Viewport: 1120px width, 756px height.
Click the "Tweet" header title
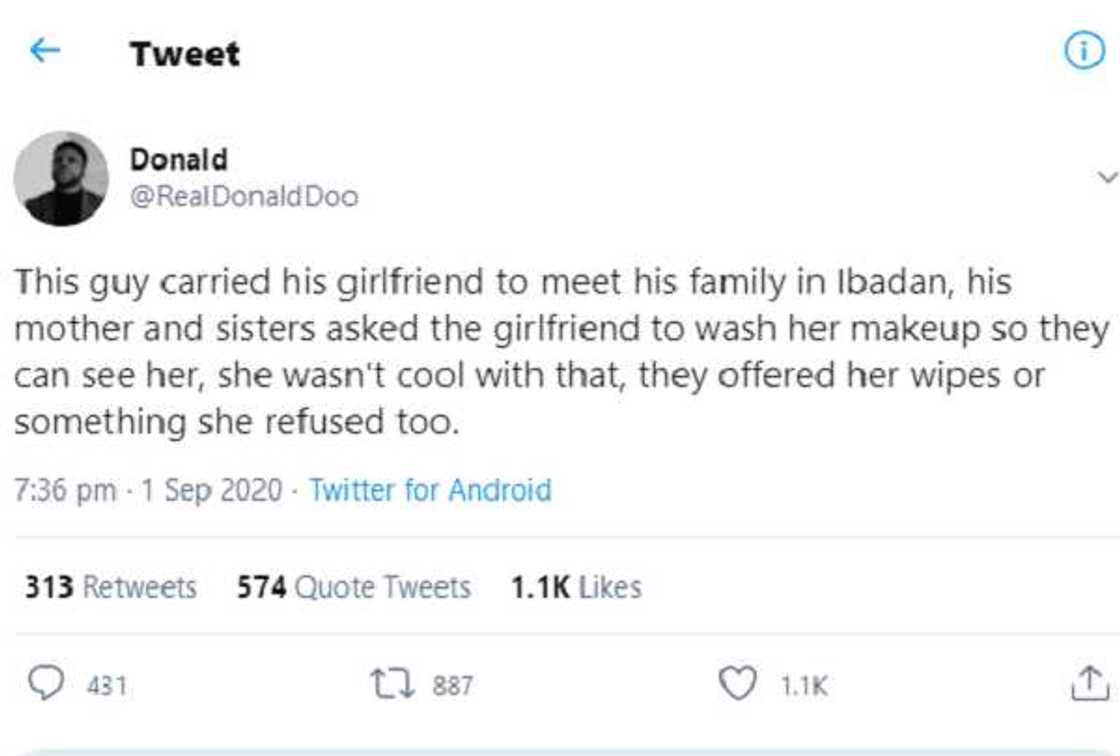tap(184, 53)
